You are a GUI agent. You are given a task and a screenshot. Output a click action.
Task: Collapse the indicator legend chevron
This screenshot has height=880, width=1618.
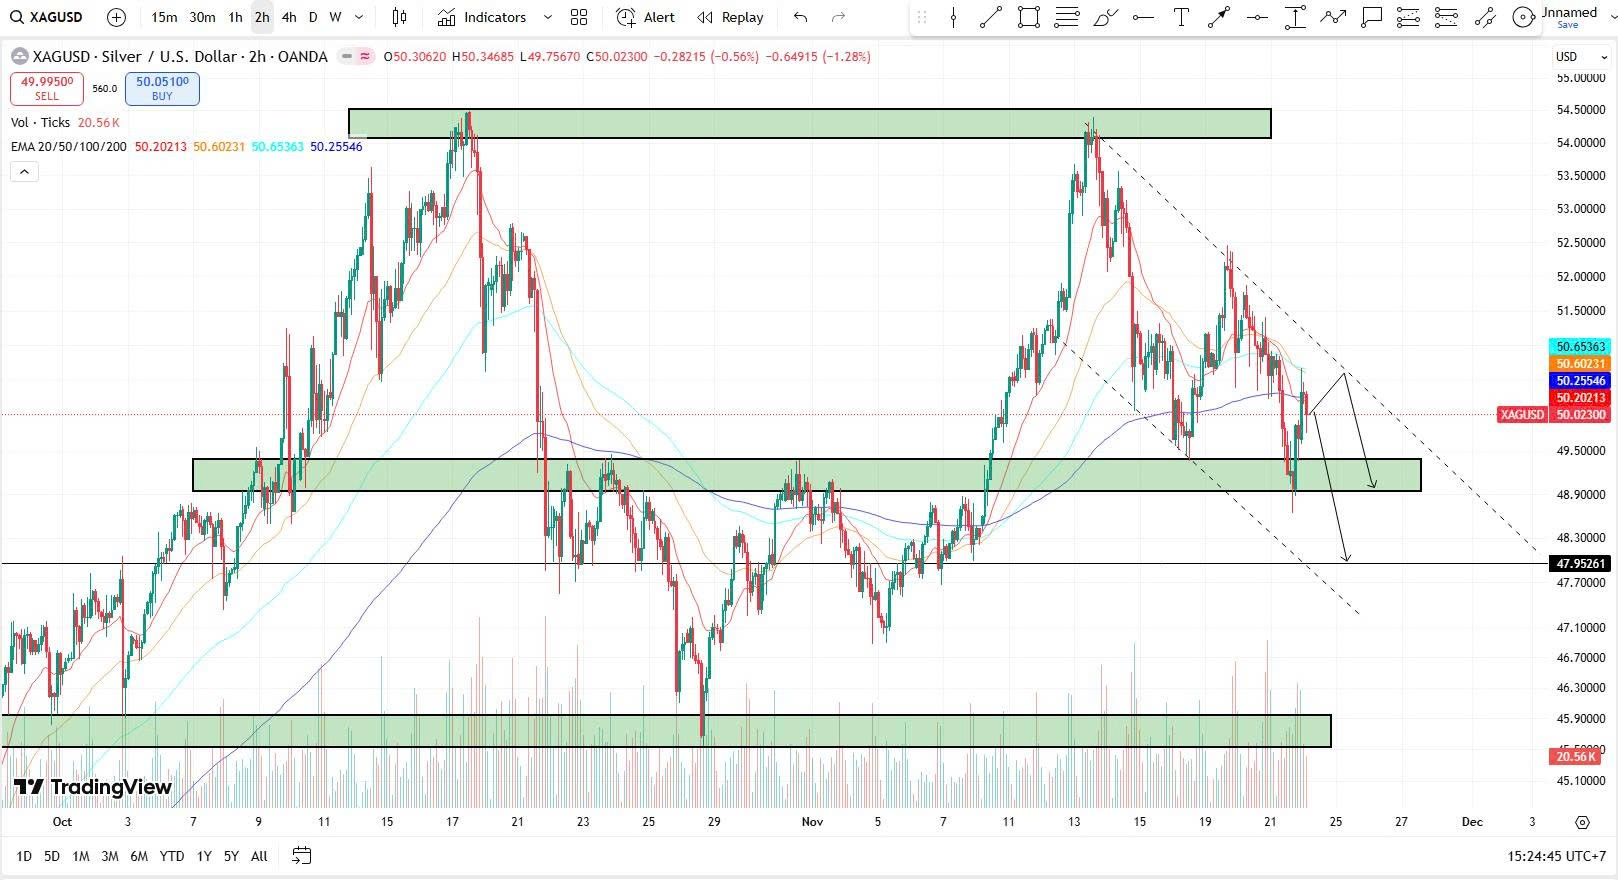tap(24, 172)
